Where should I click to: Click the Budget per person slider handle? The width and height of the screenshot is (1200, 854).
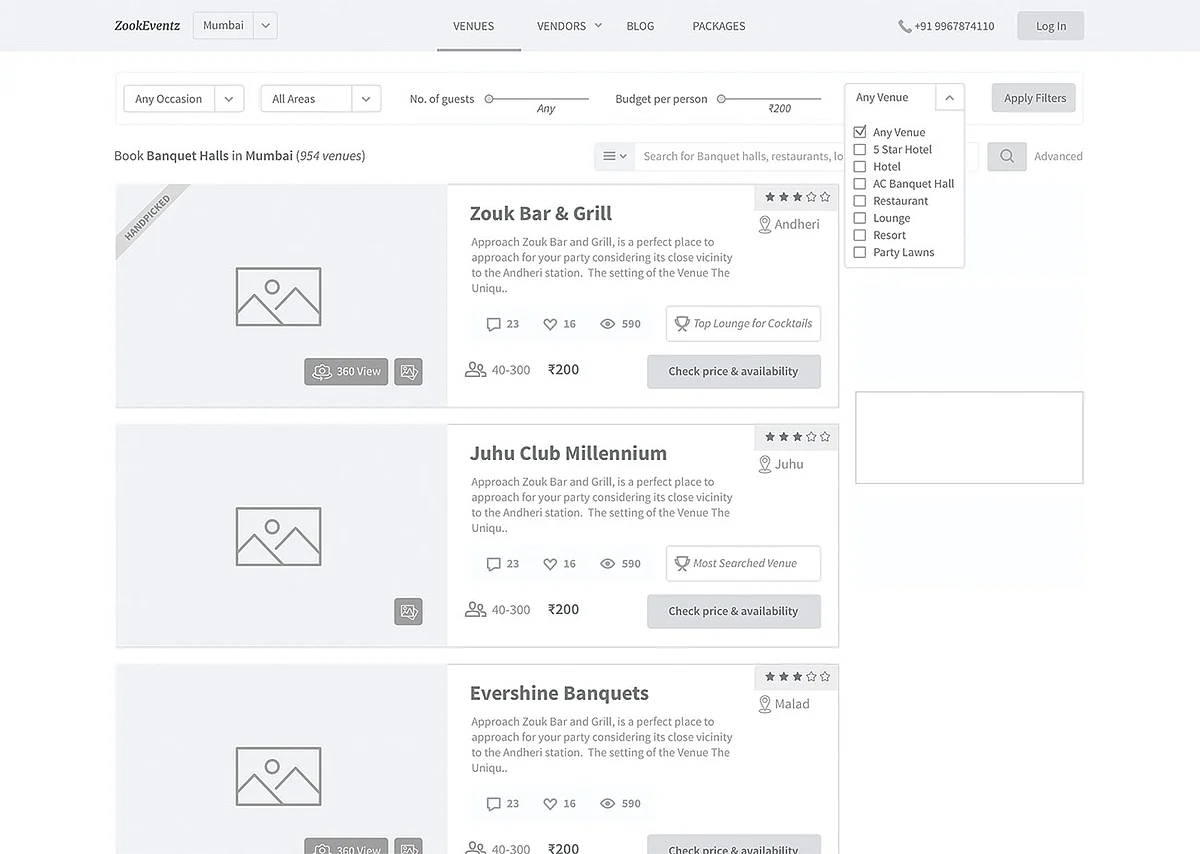(x=722, y=99)
